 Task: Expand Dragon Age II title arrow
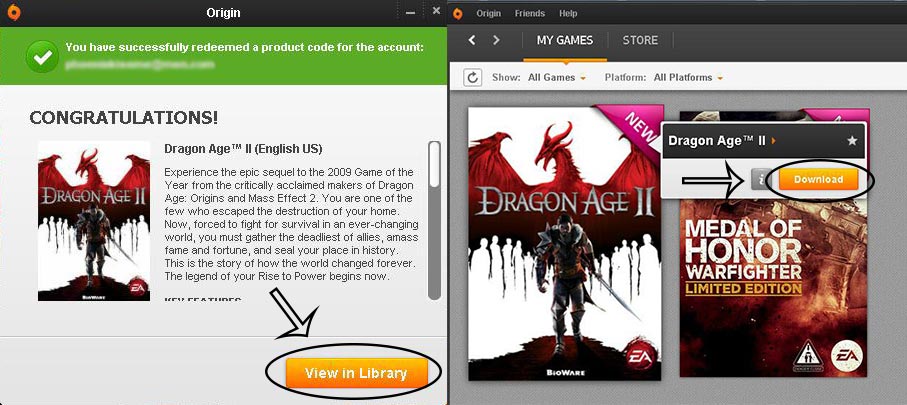tap(774, 141)
